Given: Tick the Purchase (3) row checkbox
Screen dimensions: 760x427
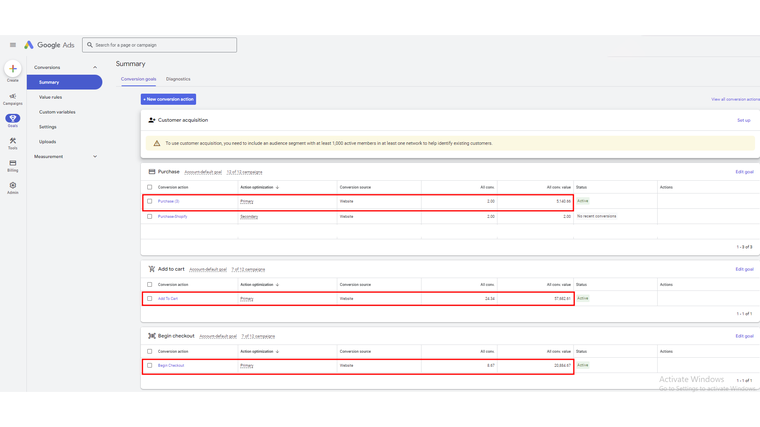Looking at the screenshot, I should coord(150,201).
